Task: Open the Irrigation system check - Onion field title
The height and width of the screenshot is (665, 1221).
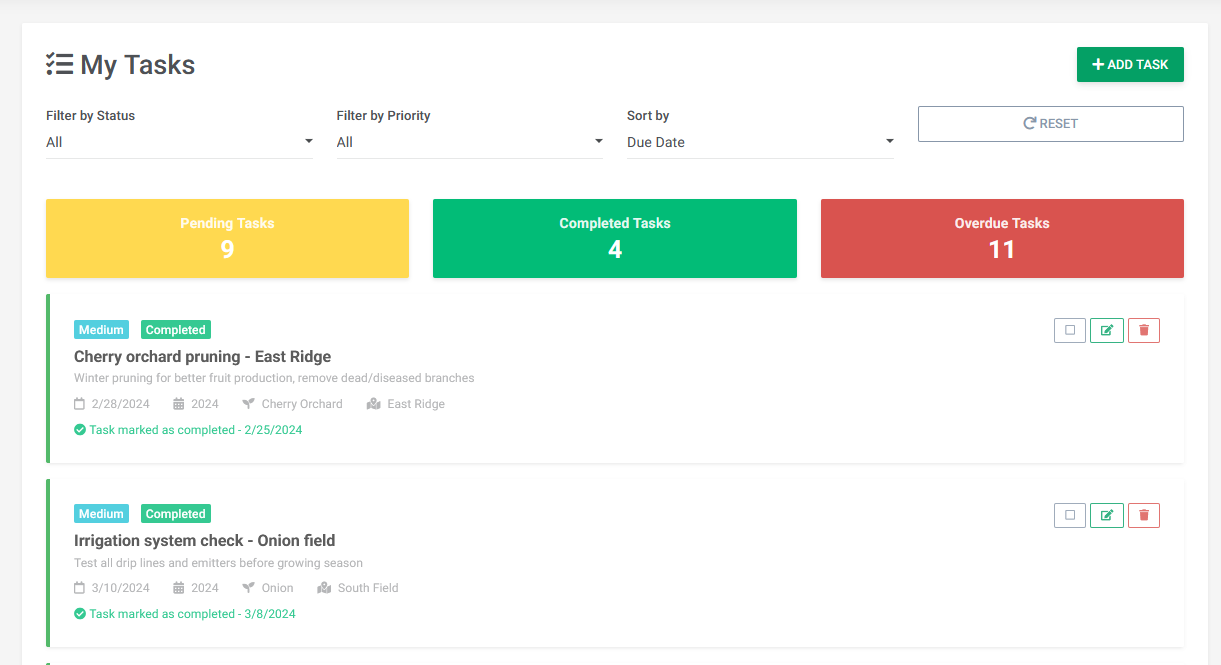Action: tap(204, 541)
